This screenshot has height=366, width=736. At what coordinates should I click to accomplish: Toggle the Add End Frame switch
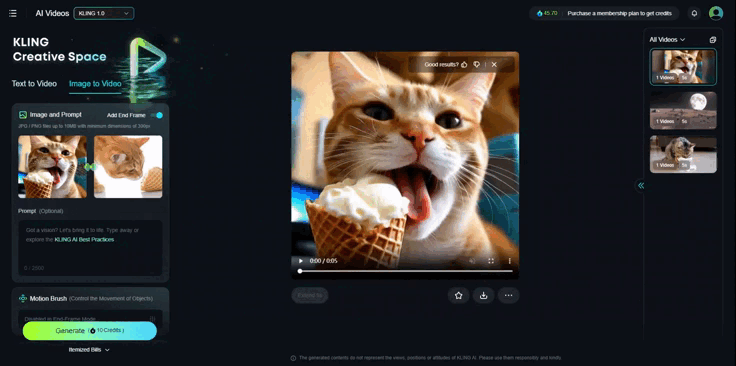[157, 115]
